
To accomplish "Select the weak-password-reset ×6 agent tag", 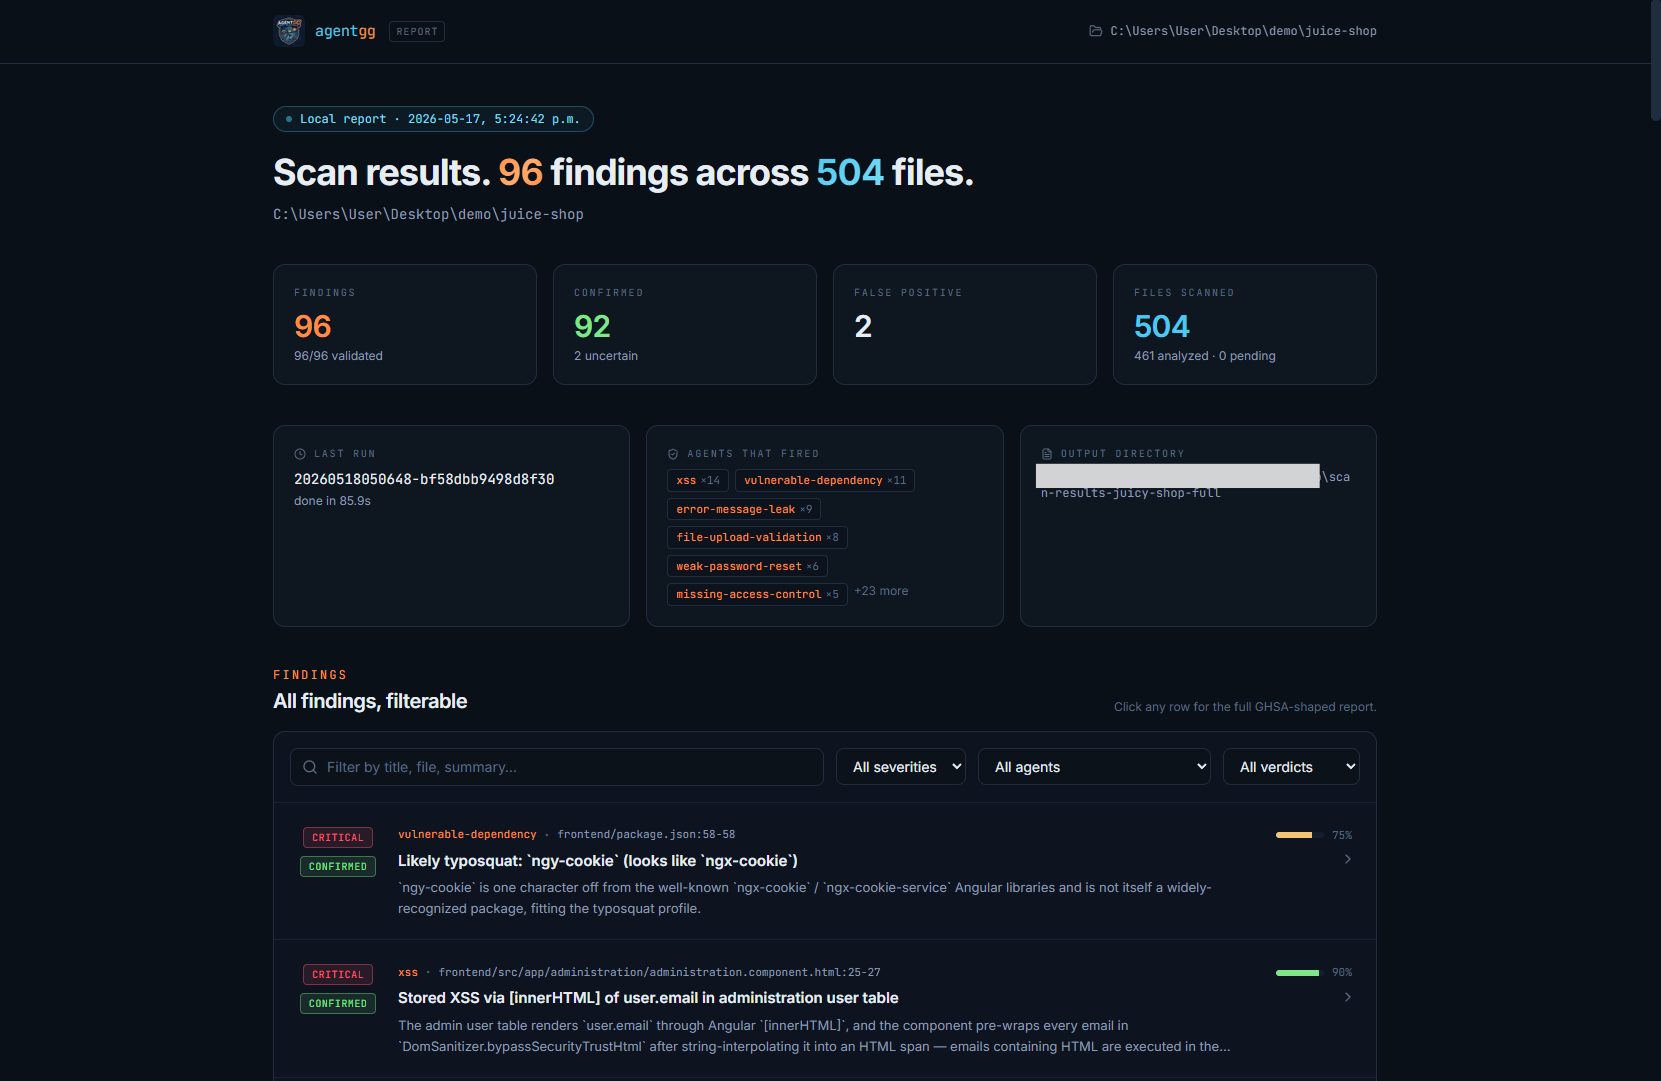I will (747, 566).
